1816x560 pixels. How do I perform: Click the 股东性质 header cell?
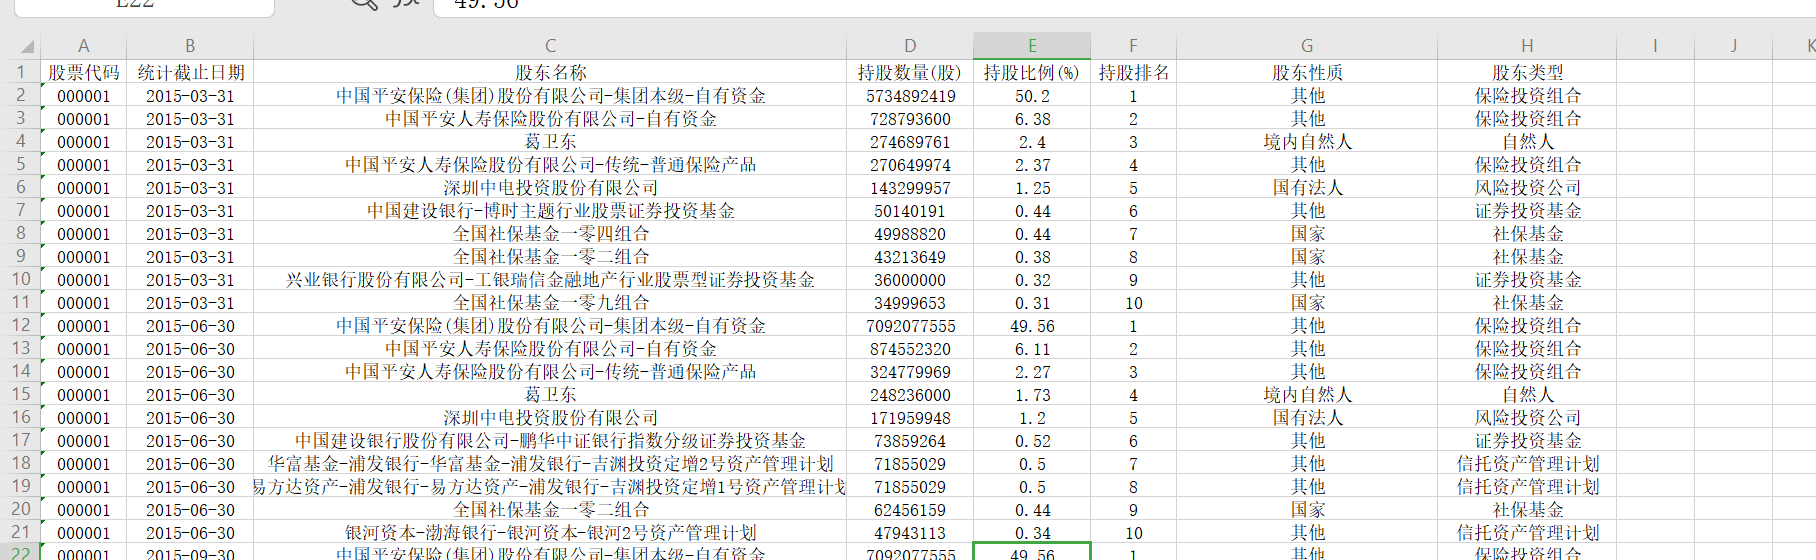1307,73
